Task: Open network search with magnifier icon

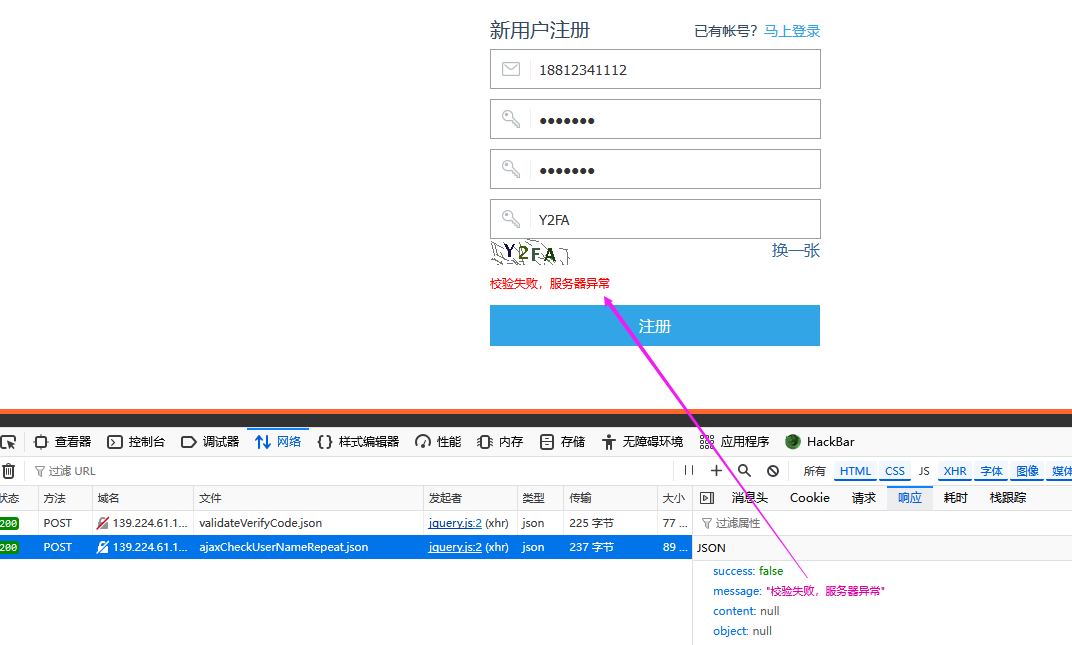Action: tap(744, 471)
